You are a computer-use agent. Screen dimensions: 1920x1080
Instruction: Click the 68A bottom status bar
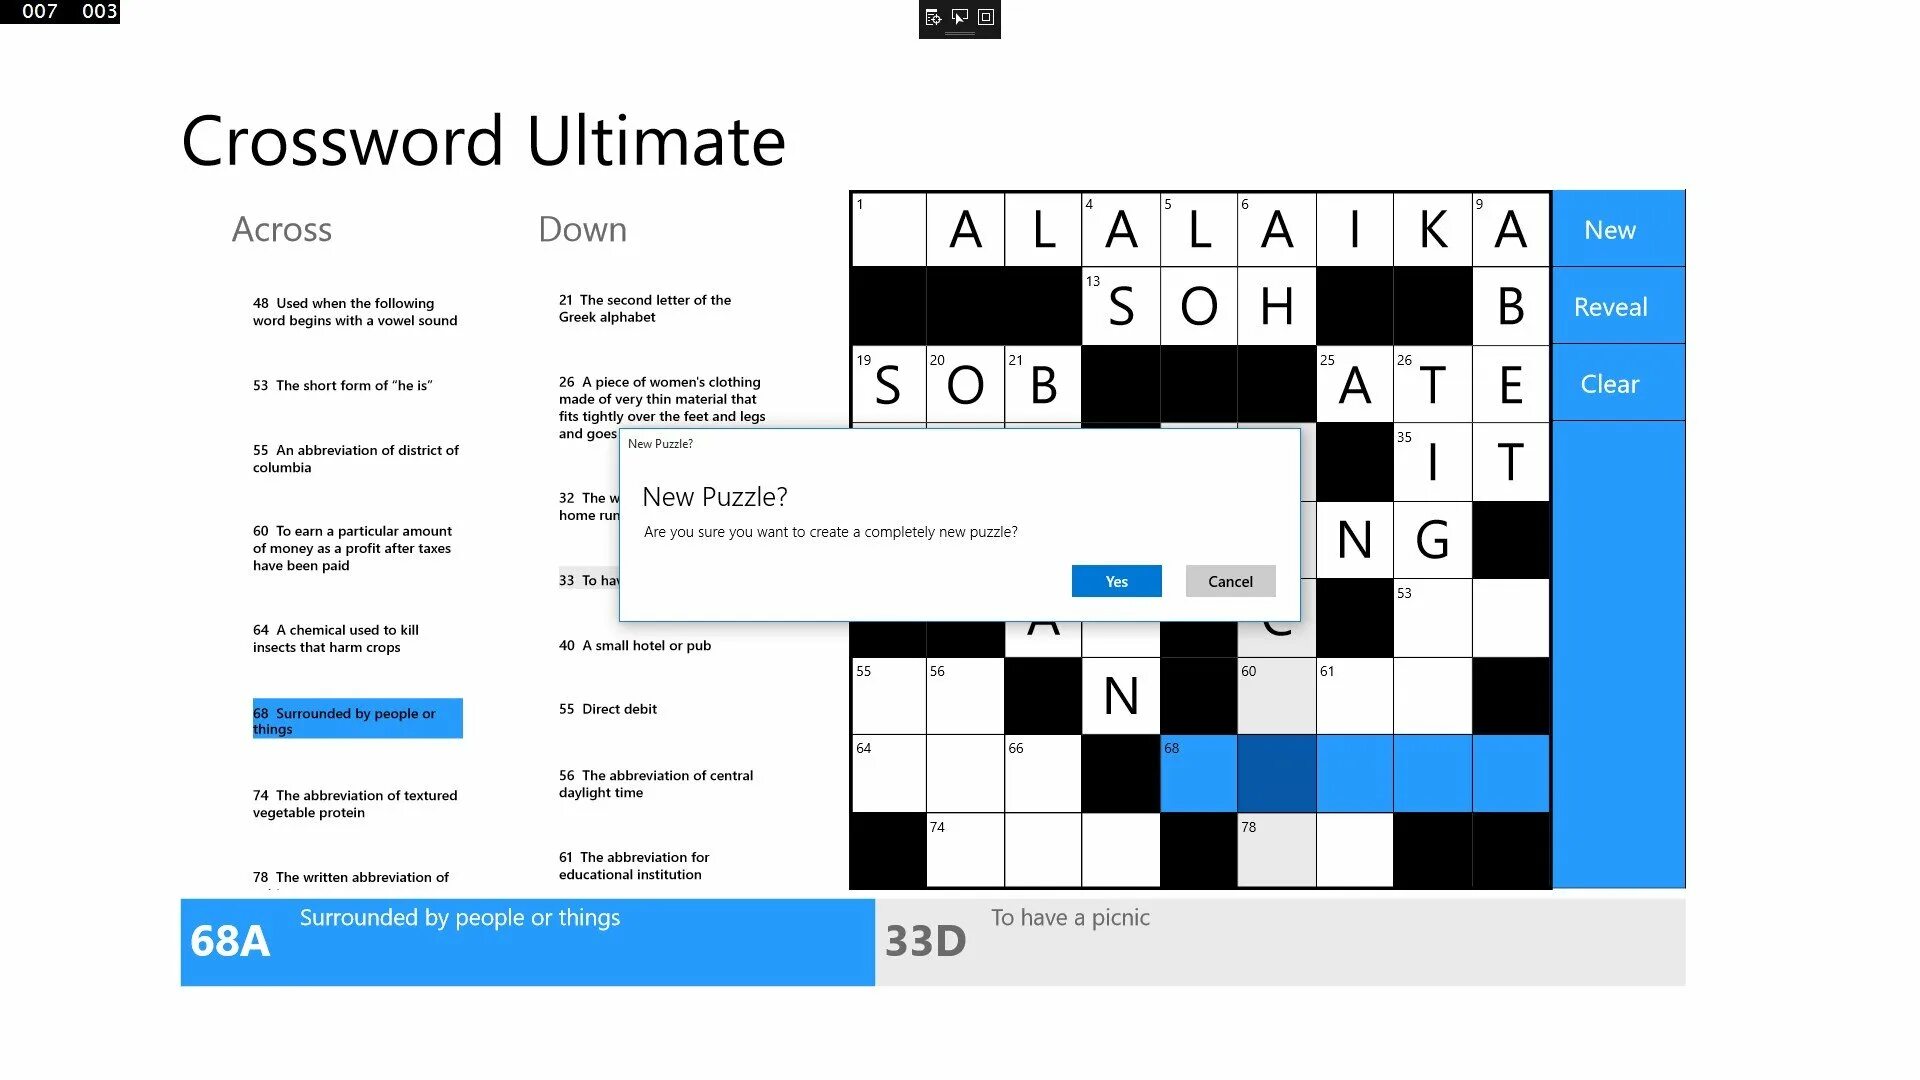pyautogui.click(x=527, y=940)
